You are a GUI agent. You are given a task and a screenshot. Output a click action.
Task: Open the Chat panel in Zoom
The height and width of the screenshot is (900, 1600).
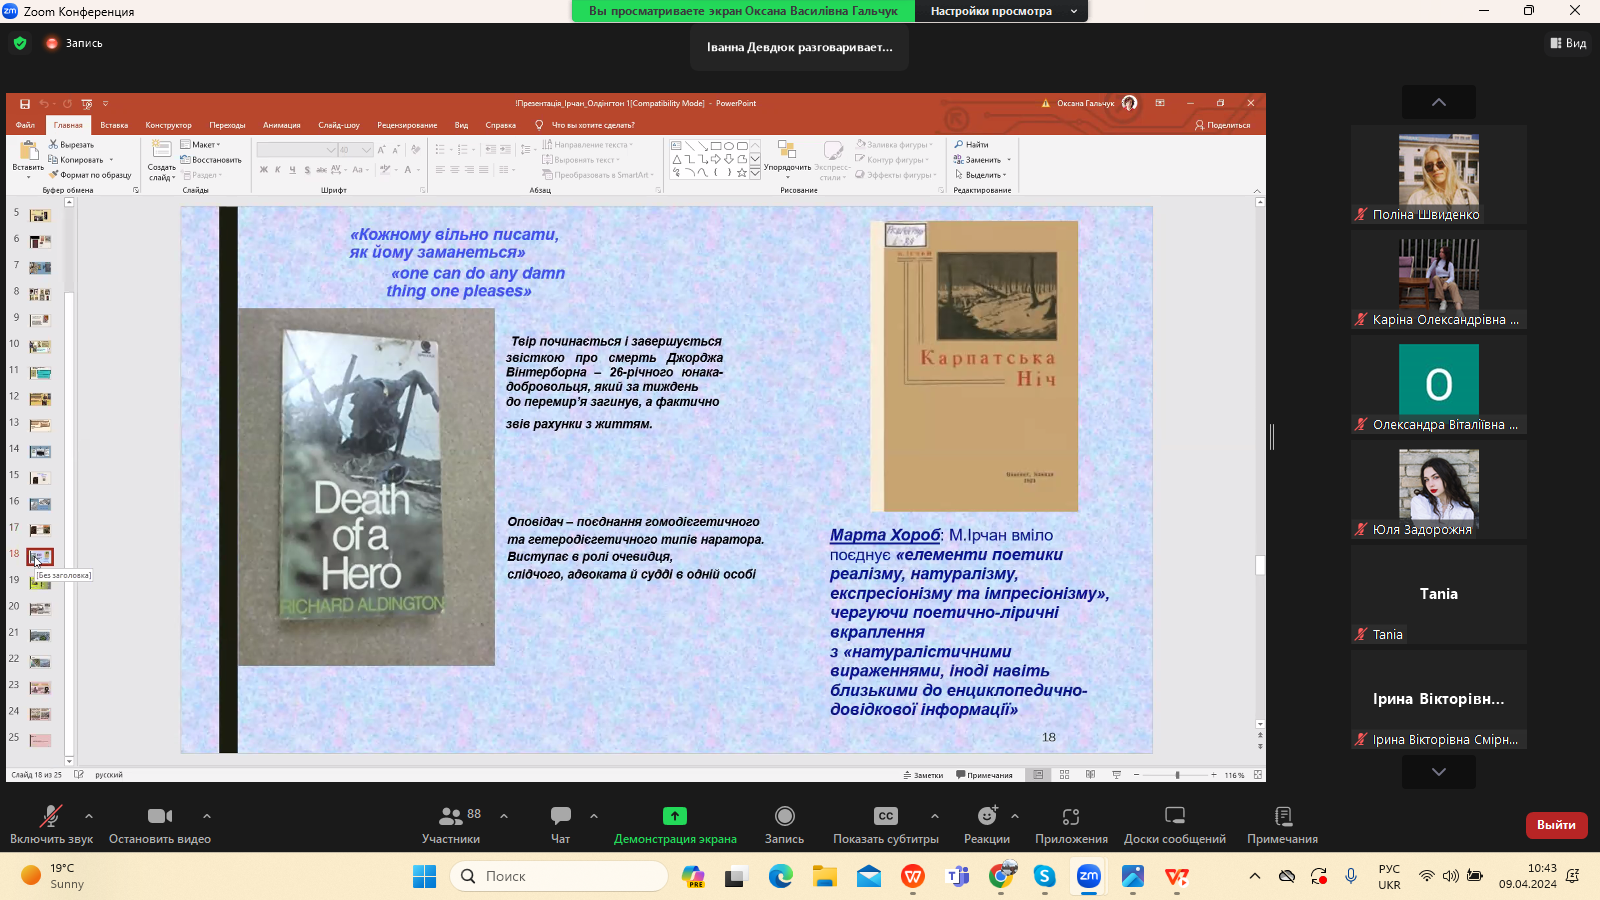tap(560, 817)
